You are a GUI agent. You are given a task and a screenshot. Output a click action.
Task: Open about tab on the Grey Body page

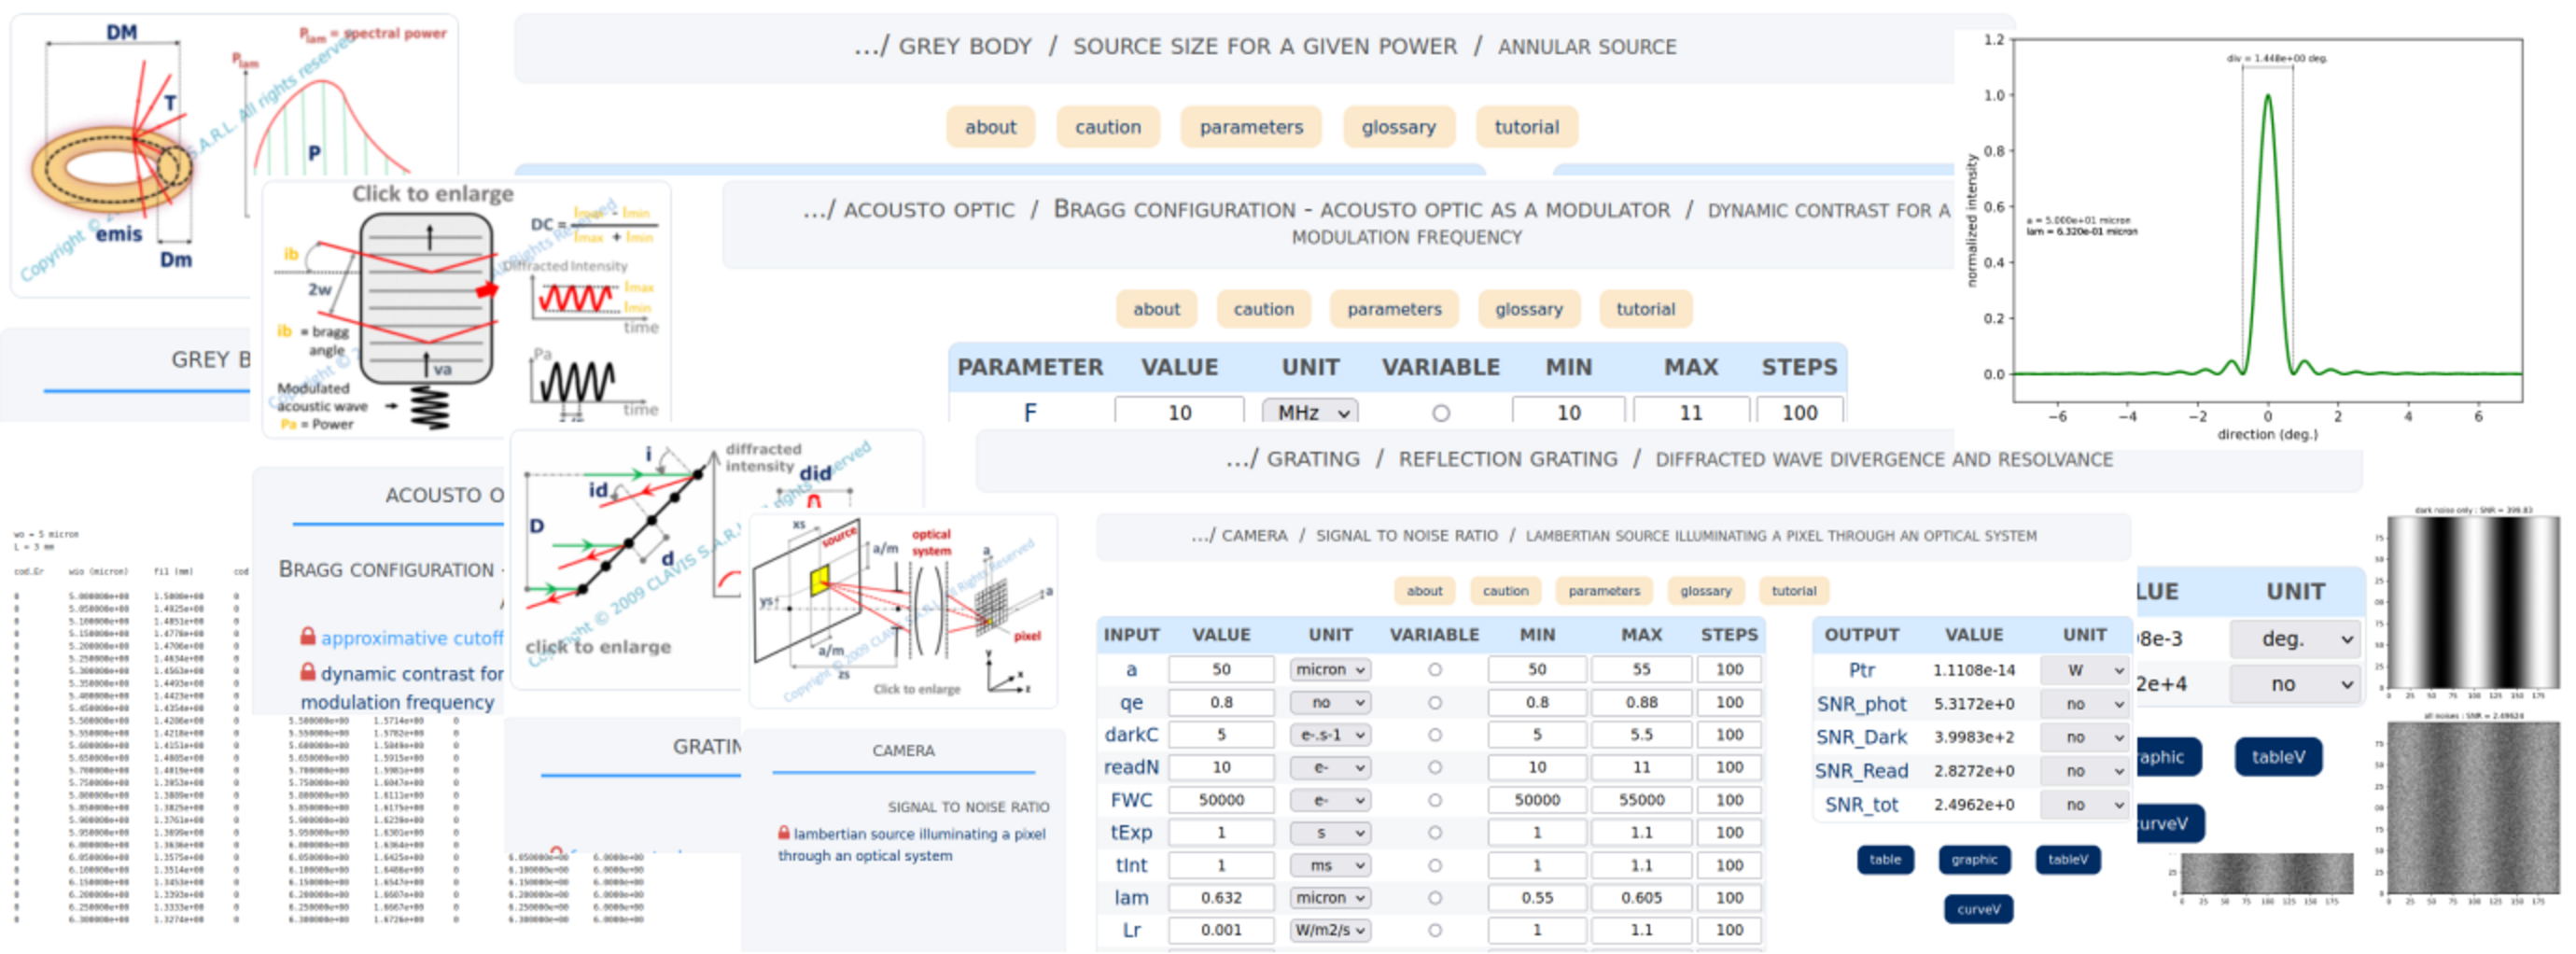click(990, 127)
